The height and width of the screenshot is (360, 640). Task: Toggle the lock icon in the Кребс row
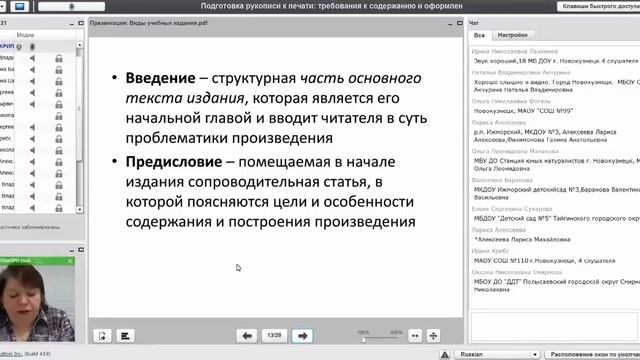point(59,139)
